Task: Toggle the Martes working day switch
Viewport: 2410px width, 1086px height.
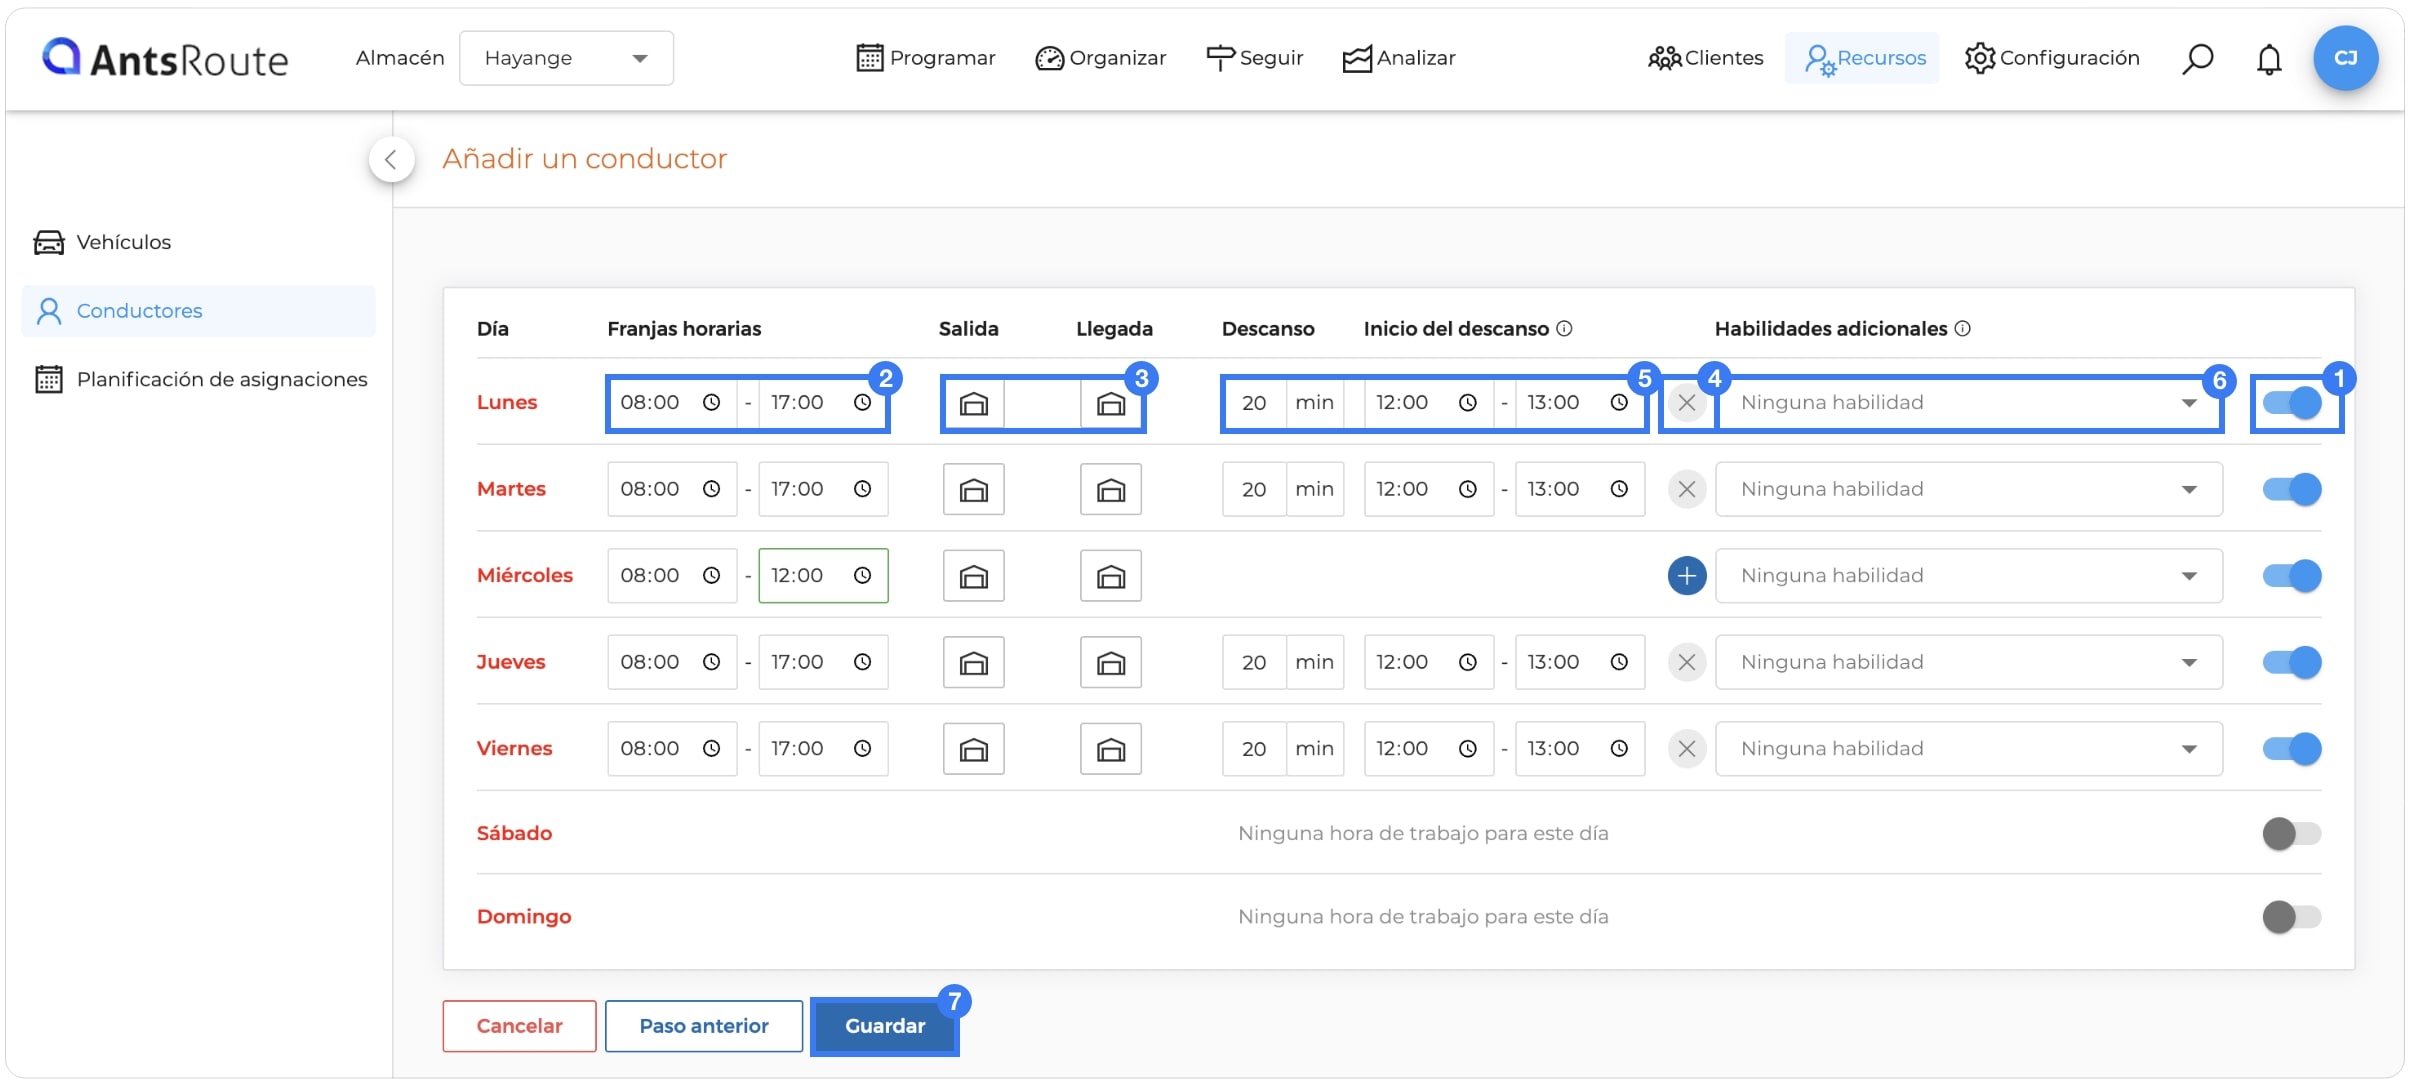Action: [x=2292, y=489]
